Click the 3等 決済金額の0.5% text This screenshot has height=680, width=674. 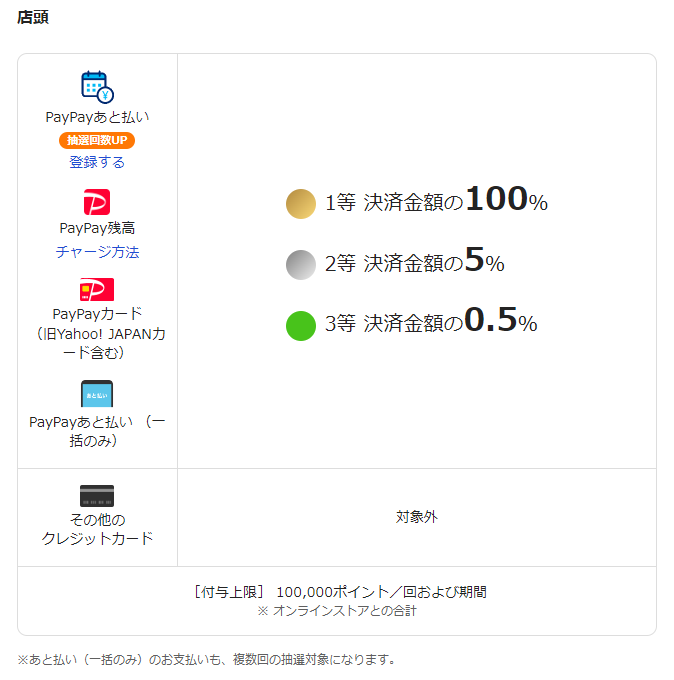431,321
